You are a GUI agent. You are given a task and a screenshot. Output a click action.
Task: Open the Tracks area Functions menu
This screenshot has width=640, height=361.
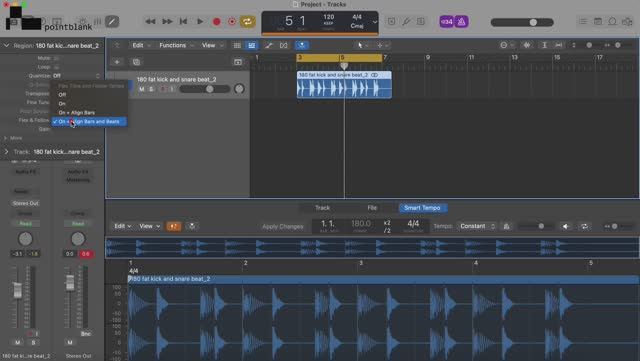(175, 45)
